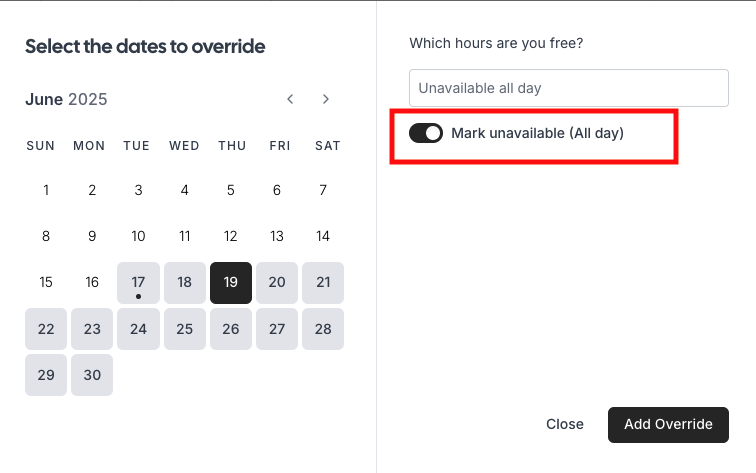The height and width of the screenshot is (473, 756).
Task: Select June 28 date cell
Action: tap(323, 329)
